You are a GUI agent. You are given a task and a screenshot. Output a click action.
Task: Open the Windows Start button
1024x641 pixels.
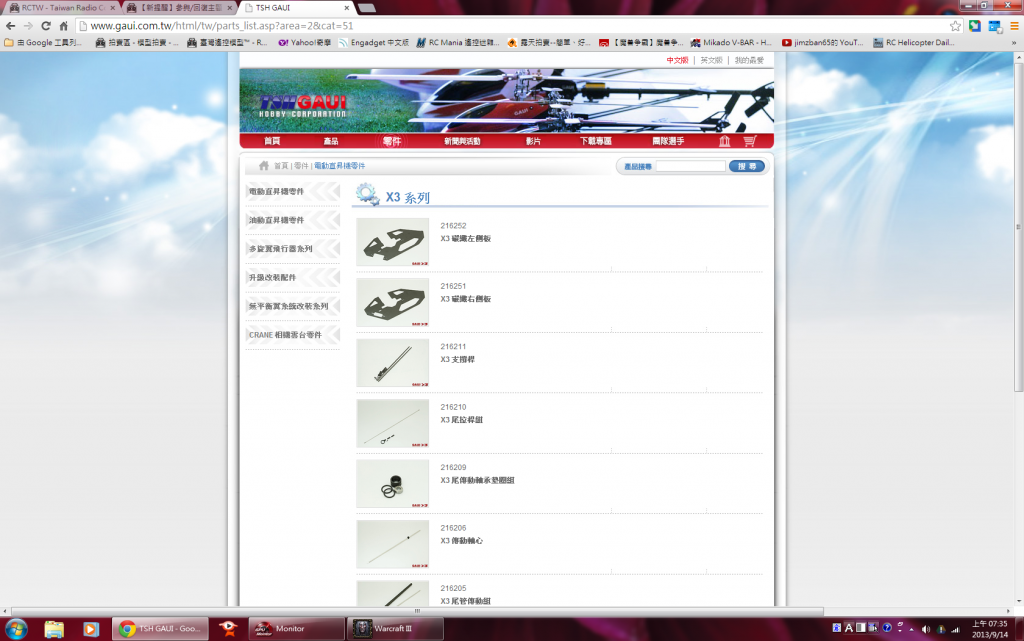(x=16, y=629)
